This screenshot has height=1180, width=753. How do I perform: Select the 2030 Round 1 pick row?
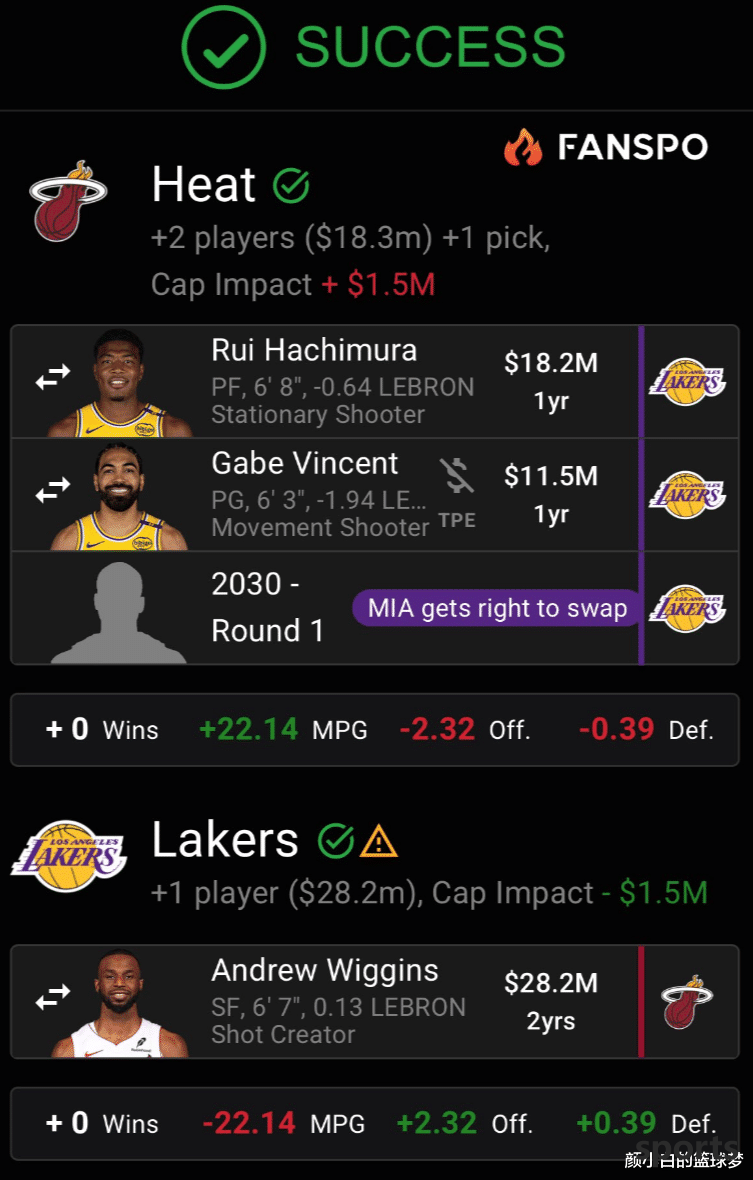click(267, 608)
